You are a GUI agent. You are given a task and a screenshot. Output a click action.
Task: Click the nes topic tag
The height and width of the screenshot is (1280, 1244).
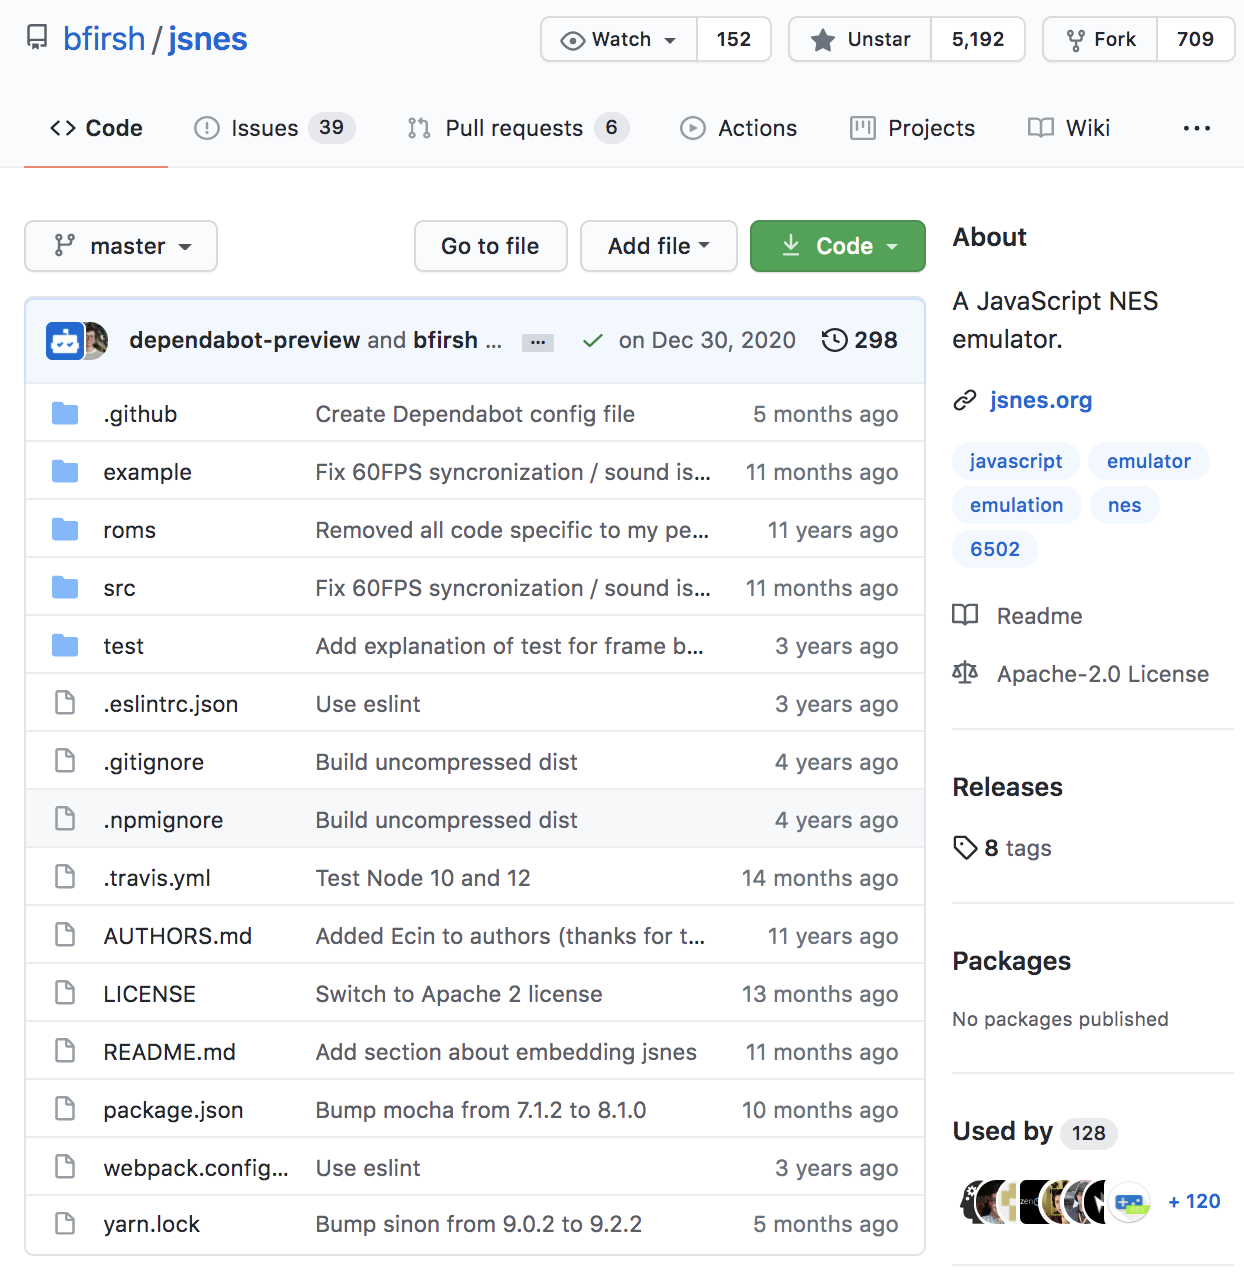coord(1125,505)
